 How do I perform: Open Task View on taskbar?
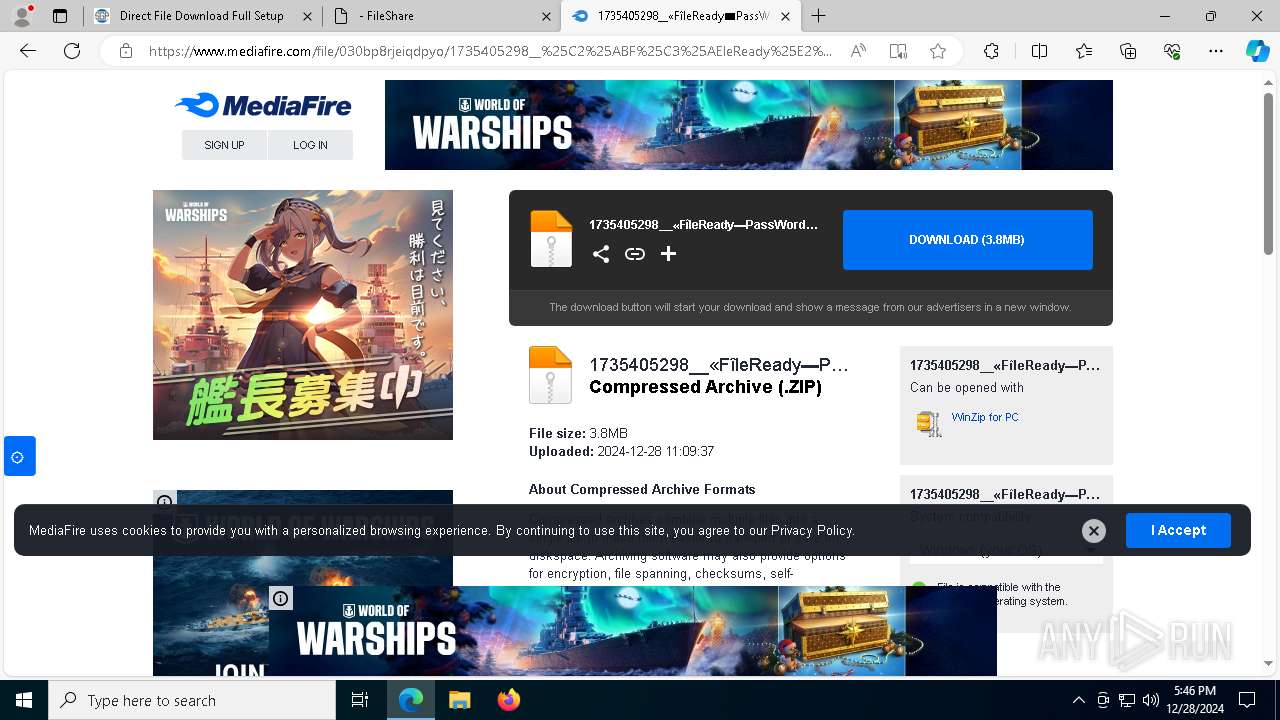point(360,700)
